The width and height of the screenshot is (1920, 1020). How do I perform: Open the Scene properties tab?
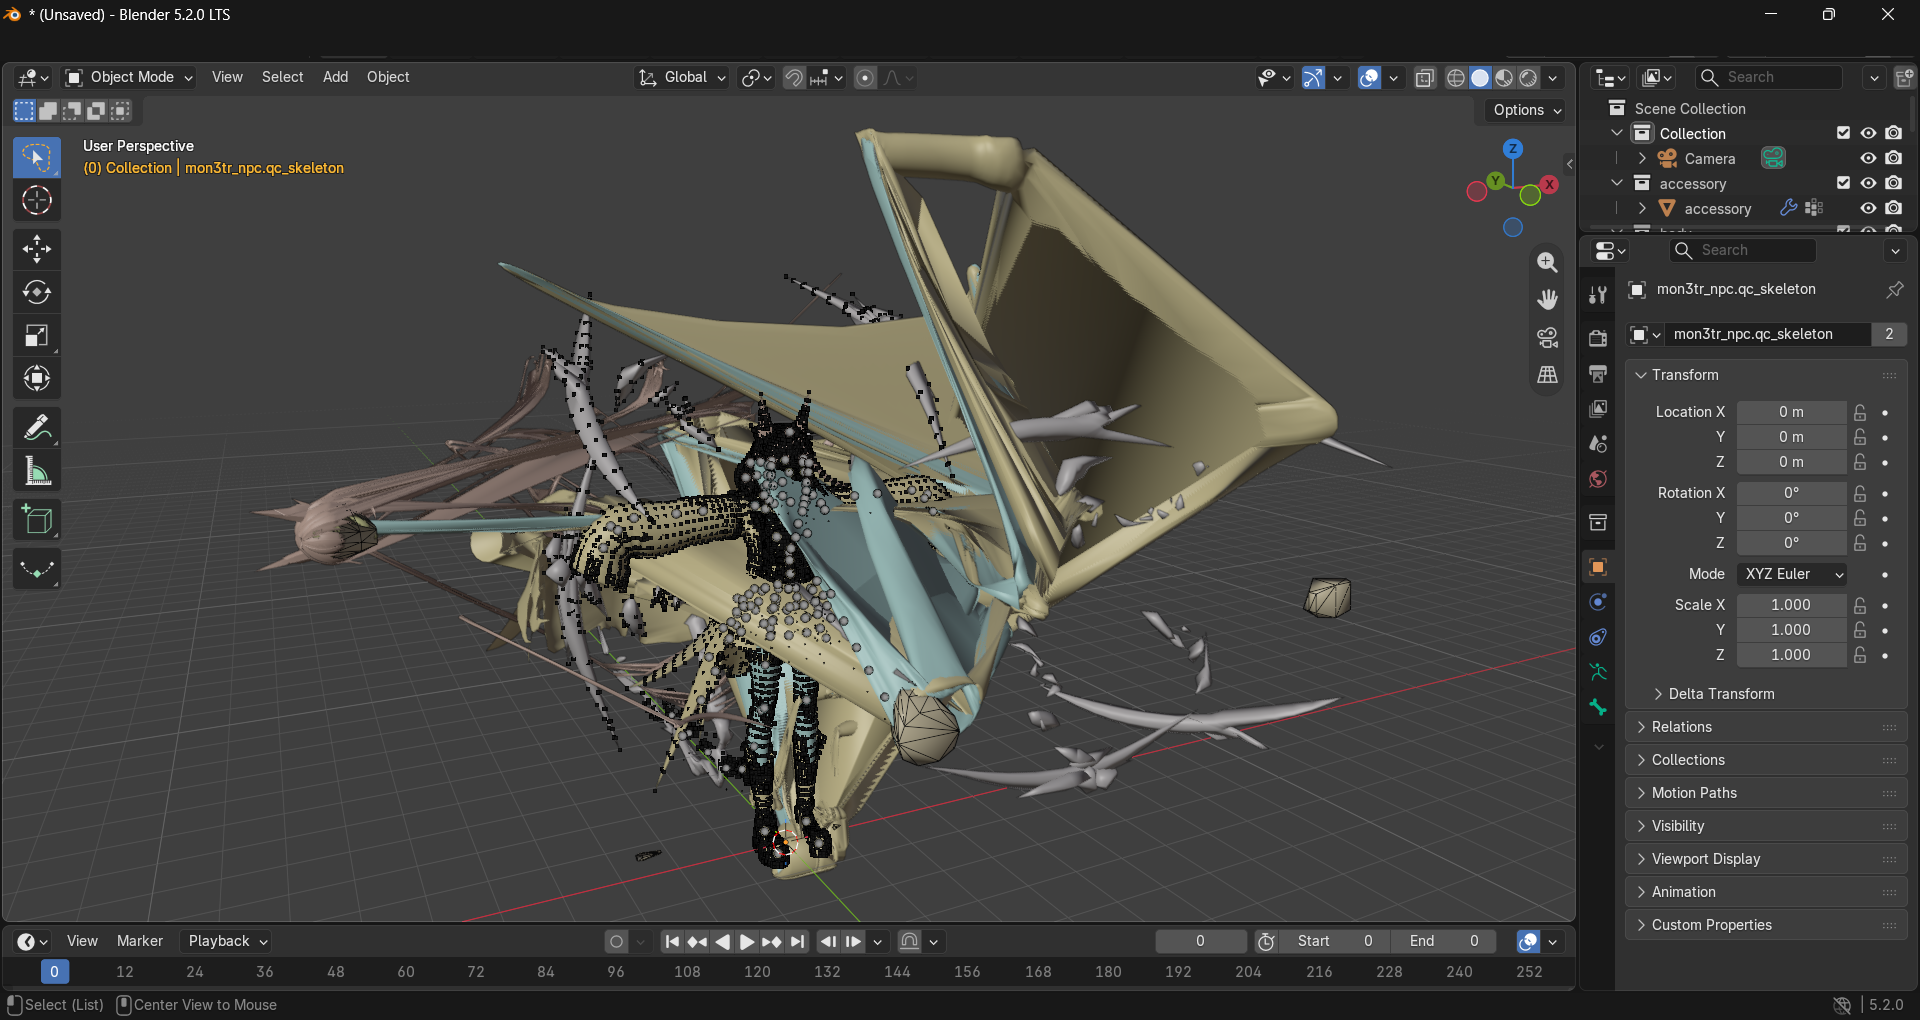click(x=1598, y=444)
